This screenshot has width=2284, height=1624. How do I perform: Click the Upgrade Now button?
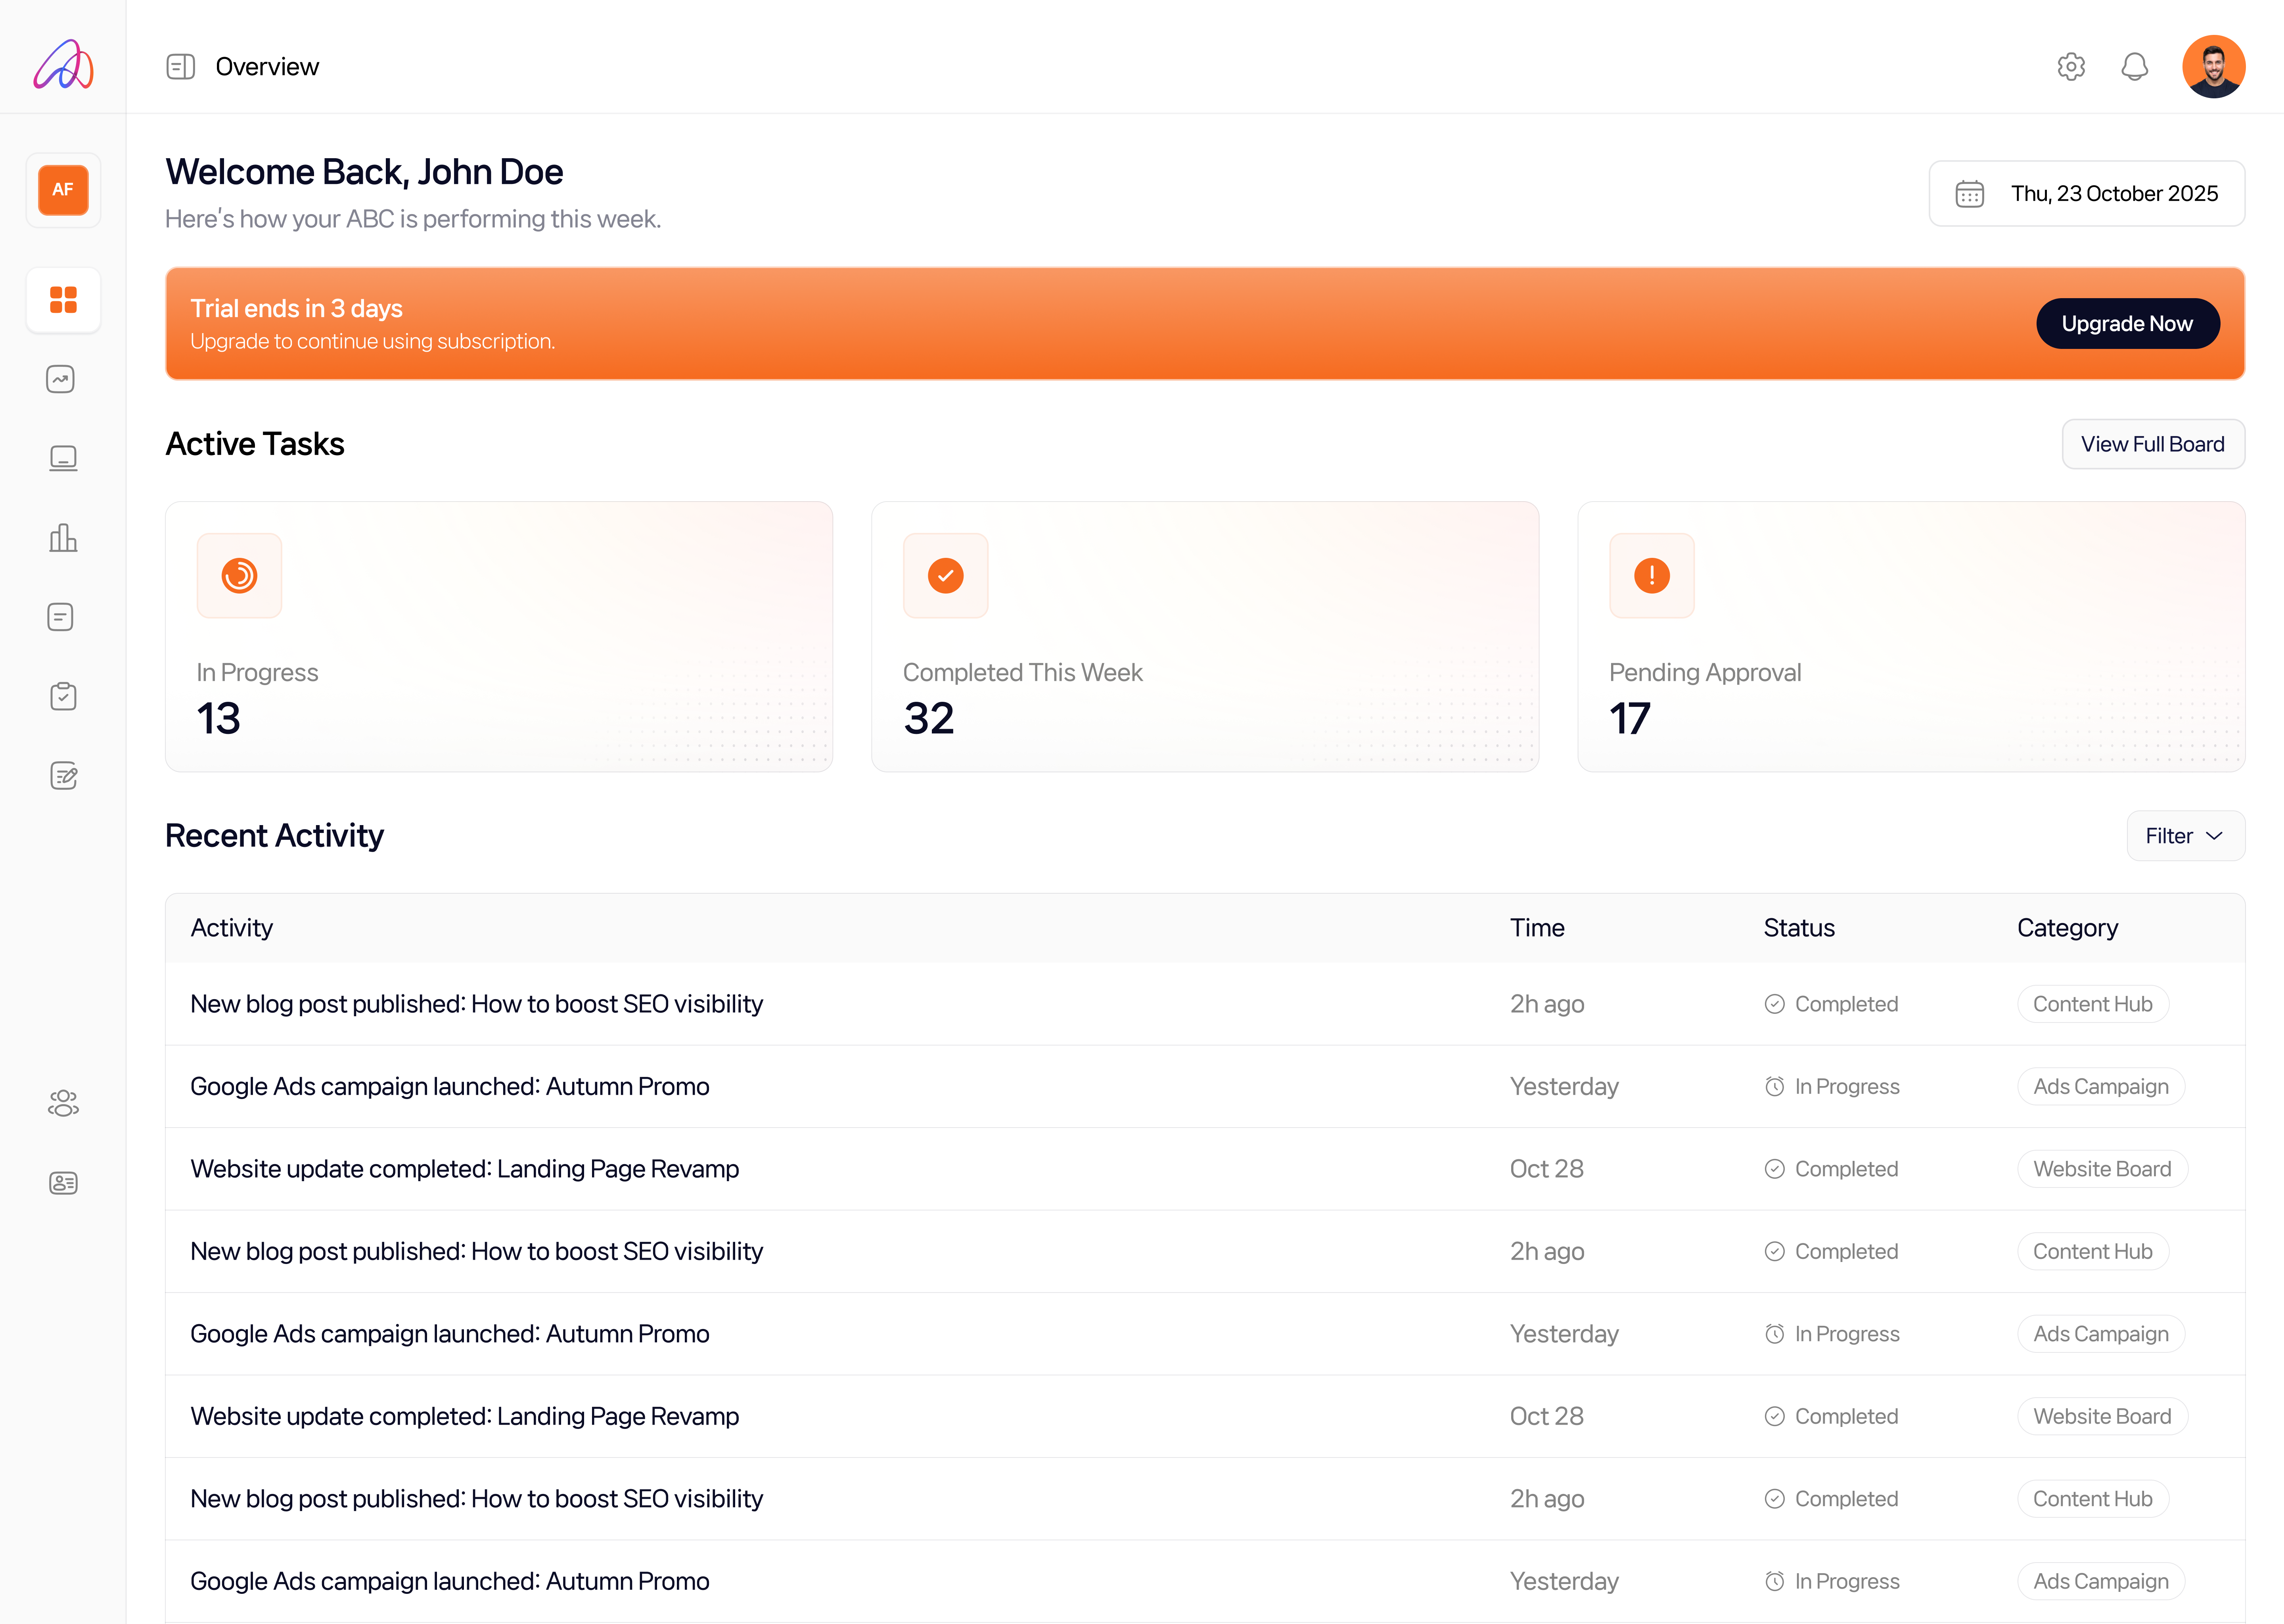(2127, 323)
